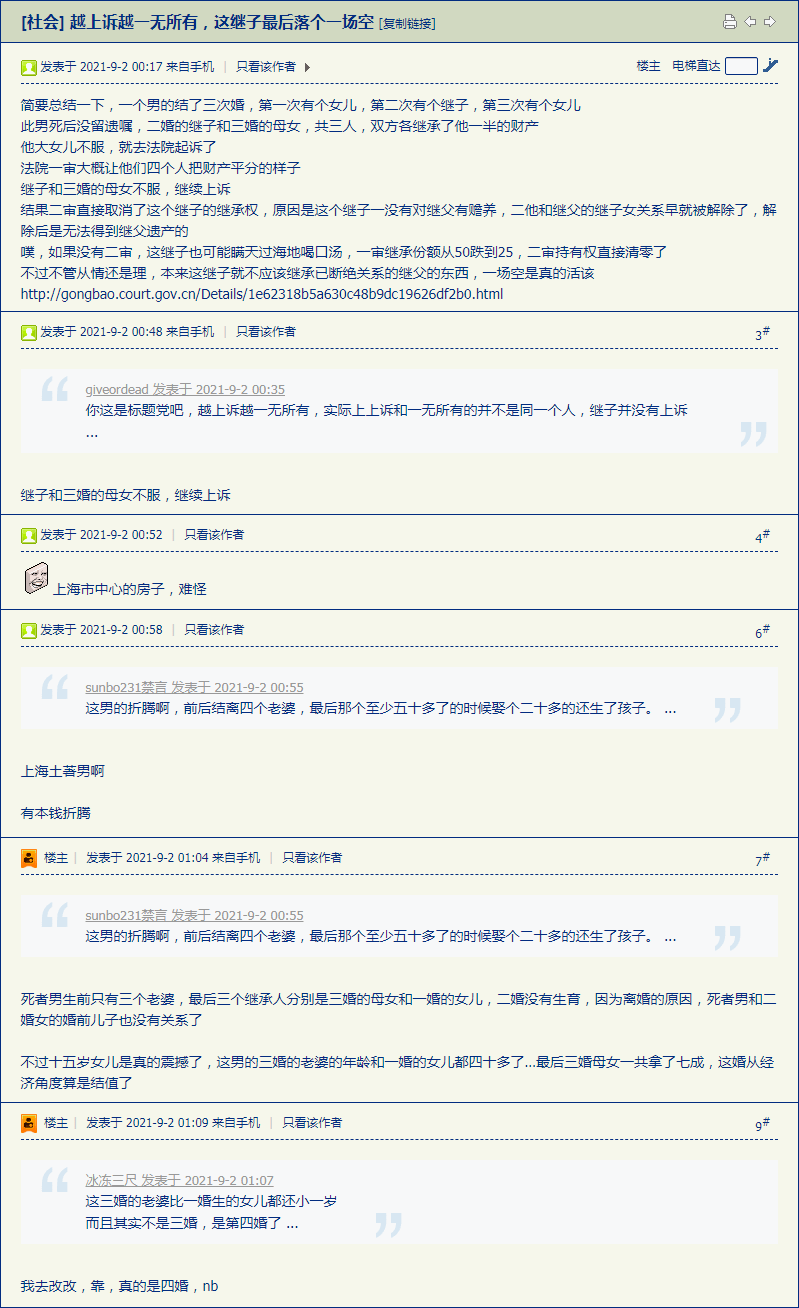The width and height of the screenshot is (799, 1308).
Task: Open quoted sunbo231禁言 post in floor 6
Action: pos(194,688)
